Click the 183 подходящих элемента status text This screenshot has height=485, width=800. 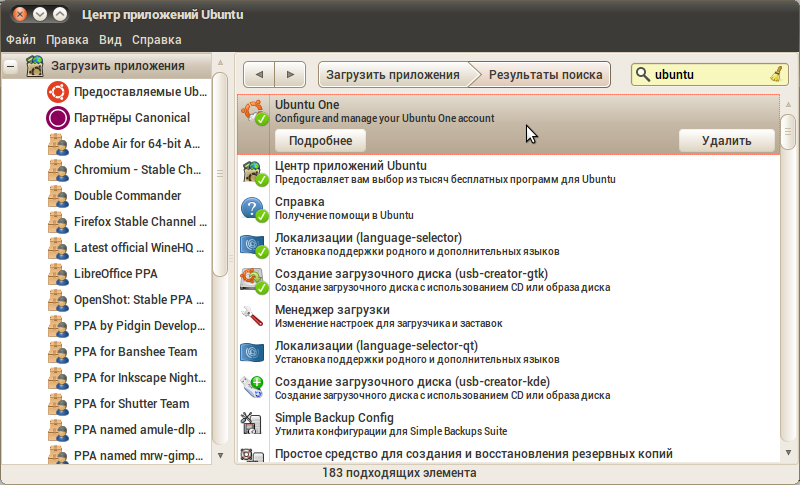(x=399, y=473)
